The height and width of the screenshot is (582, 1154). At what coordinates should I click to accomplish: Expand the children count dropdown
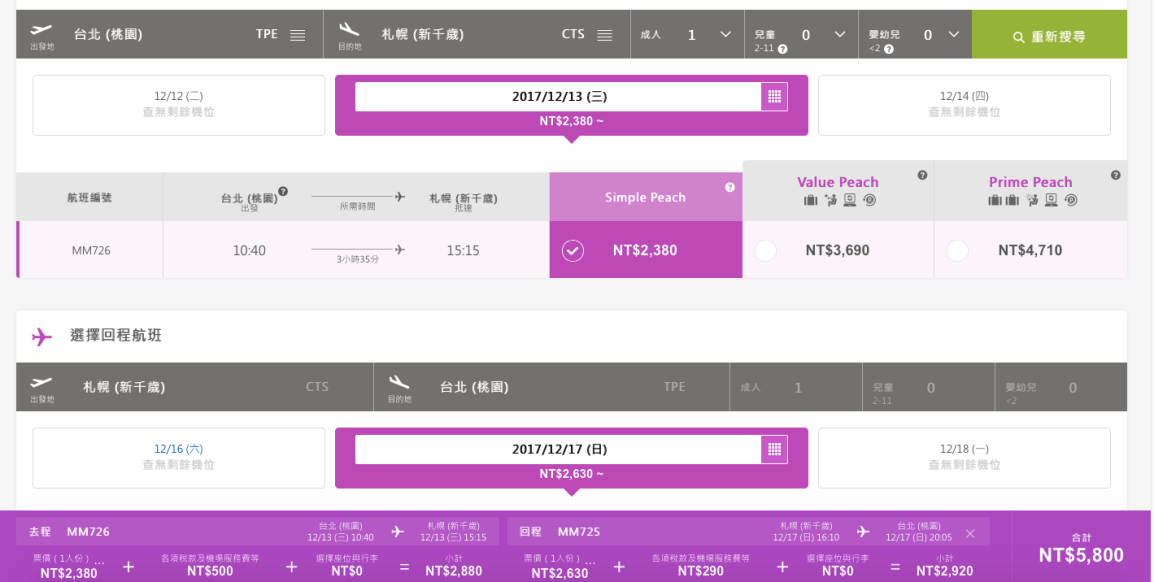[840, 35]
